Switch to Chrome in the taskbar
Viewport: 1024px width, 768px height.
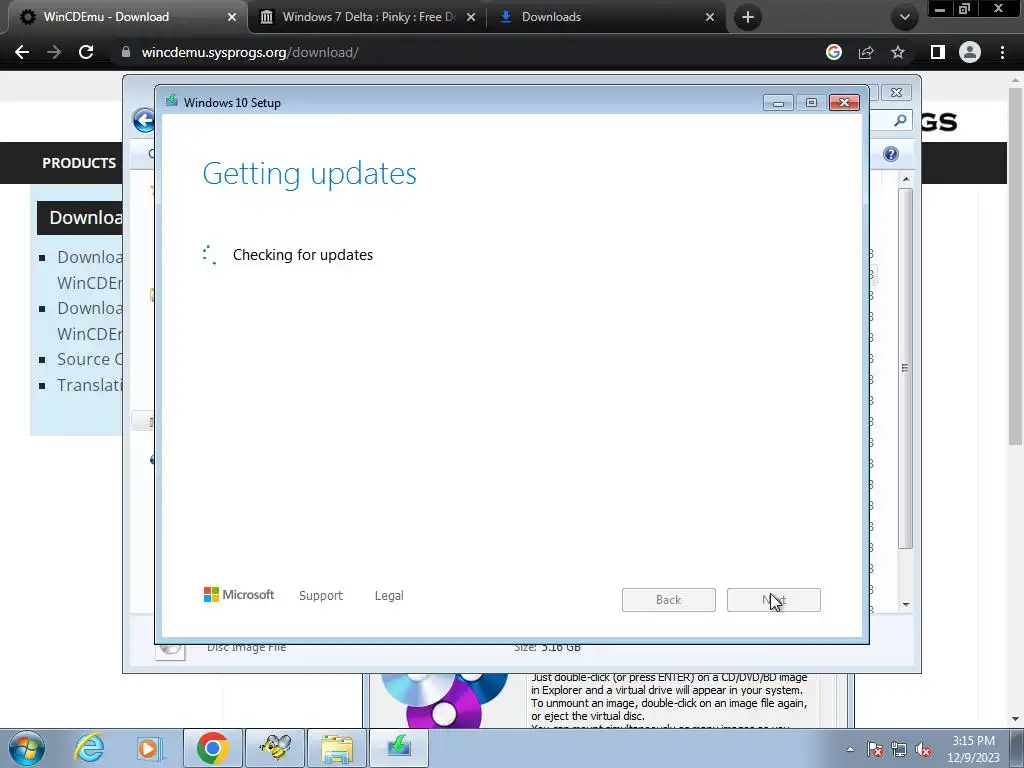pos(212,748)
